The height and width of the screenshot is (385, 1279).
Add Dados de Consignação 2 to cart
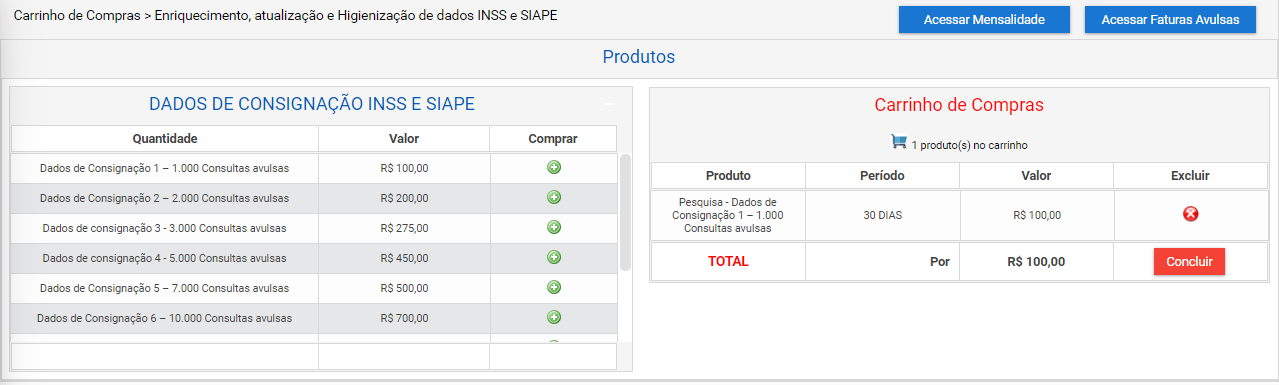[x=553, y=197]
